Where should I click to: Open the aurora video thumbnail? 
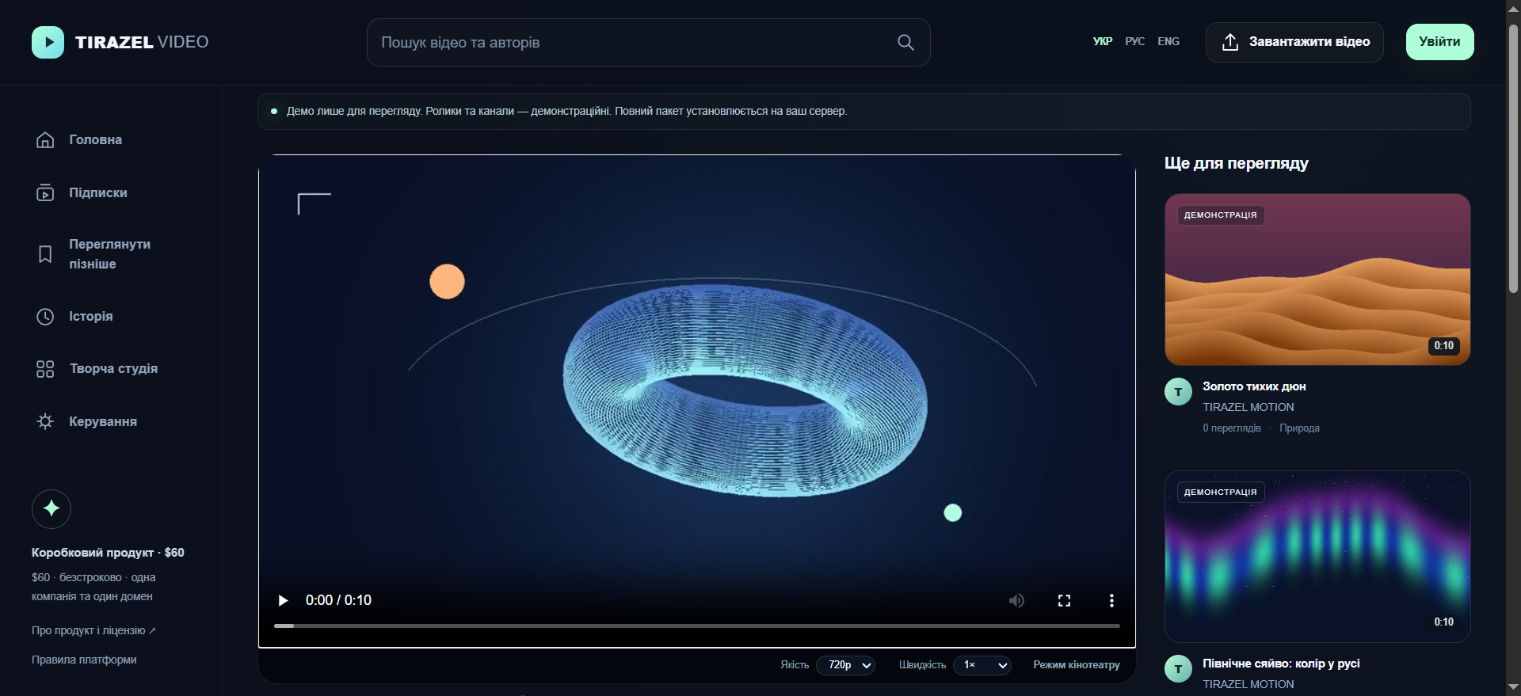pyautogui.click(x=1317, y=556)
